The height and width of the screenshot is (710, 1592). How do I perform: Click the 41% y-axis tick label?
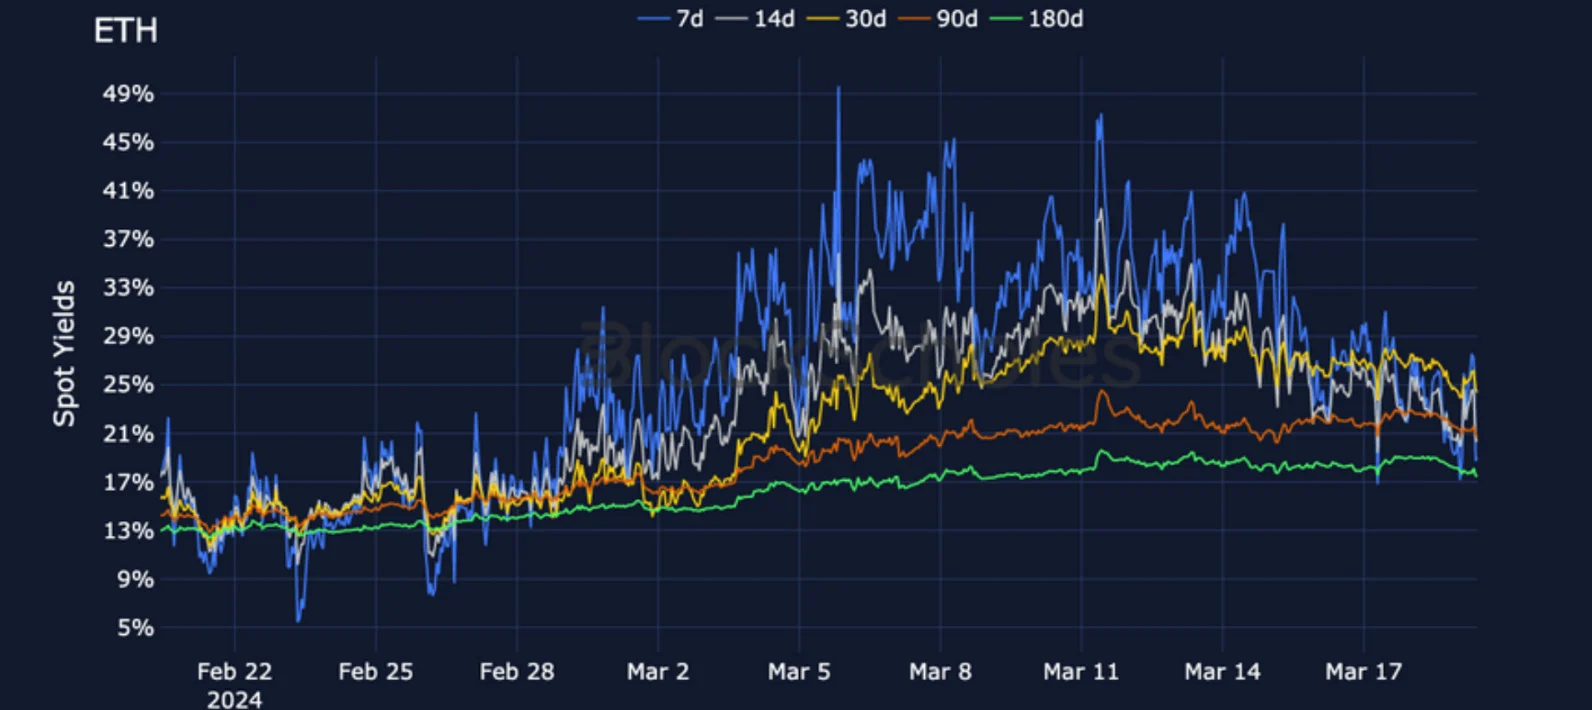point(128,191)
